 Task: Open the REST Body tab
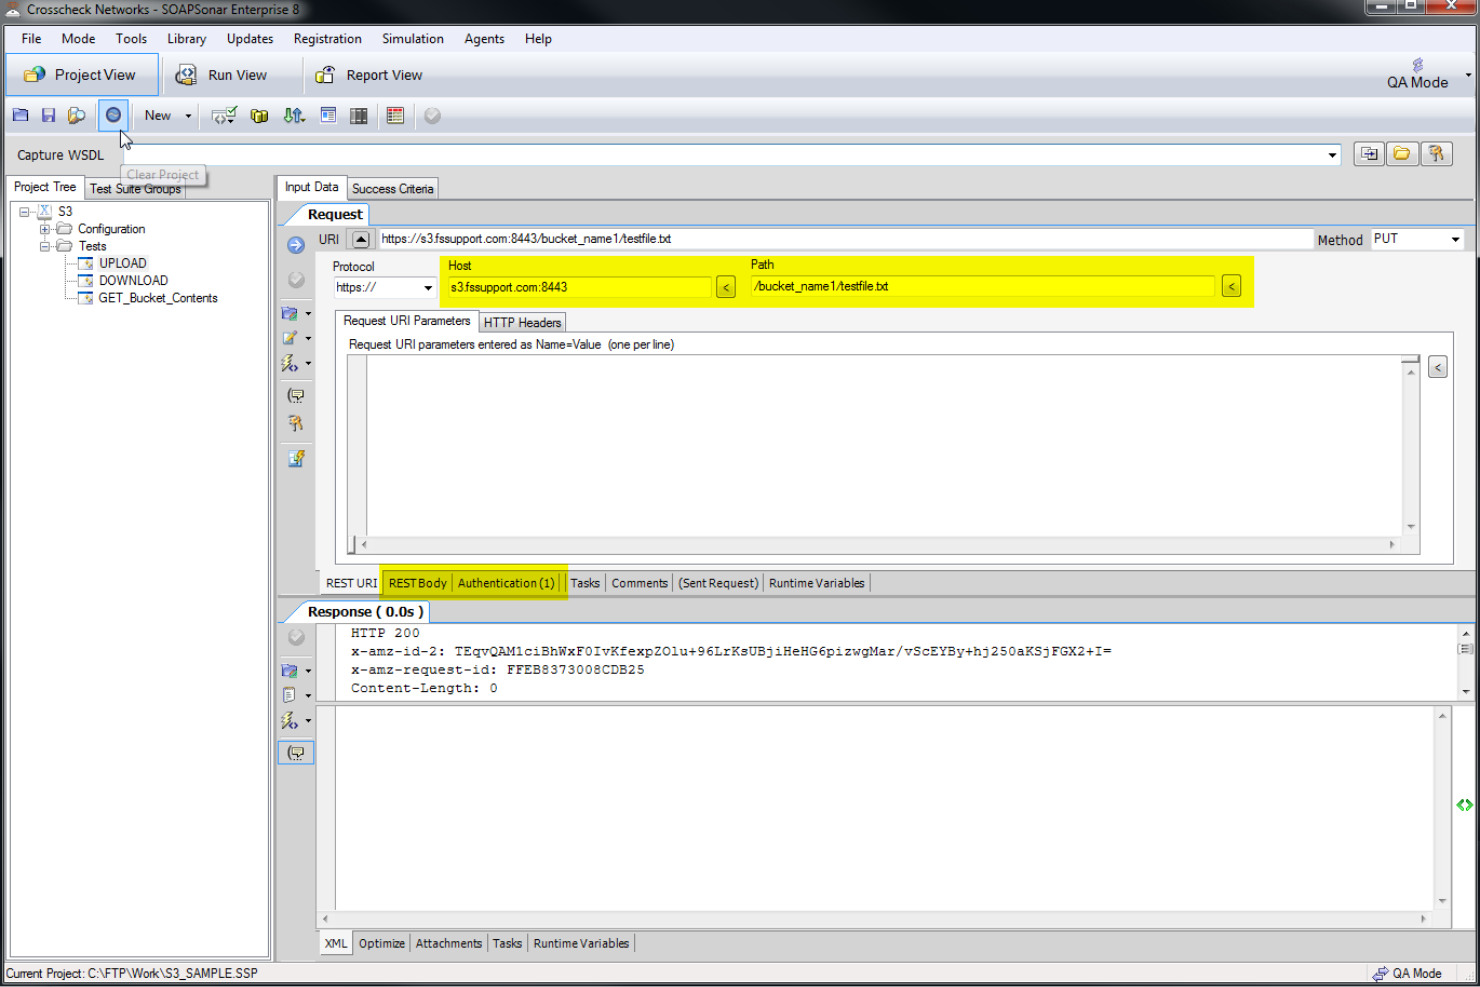pos(417,583)
